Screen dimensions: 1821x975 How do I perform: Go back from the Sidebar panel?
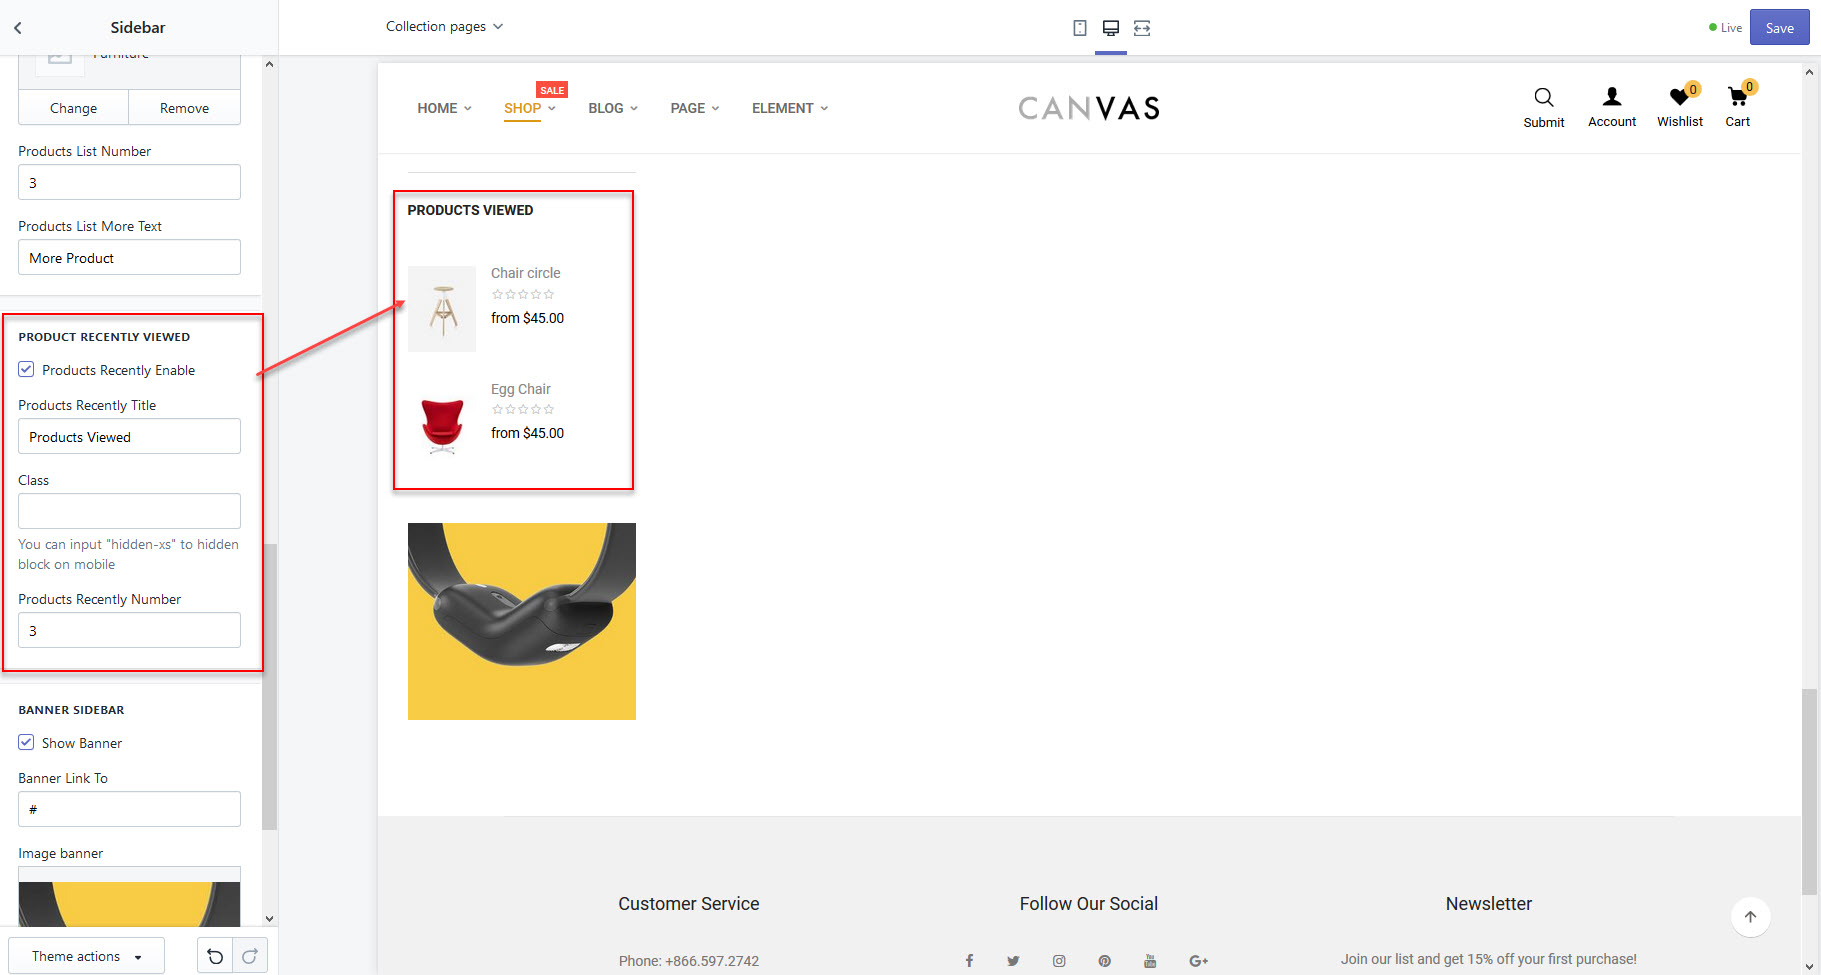(x=18, y=28)
